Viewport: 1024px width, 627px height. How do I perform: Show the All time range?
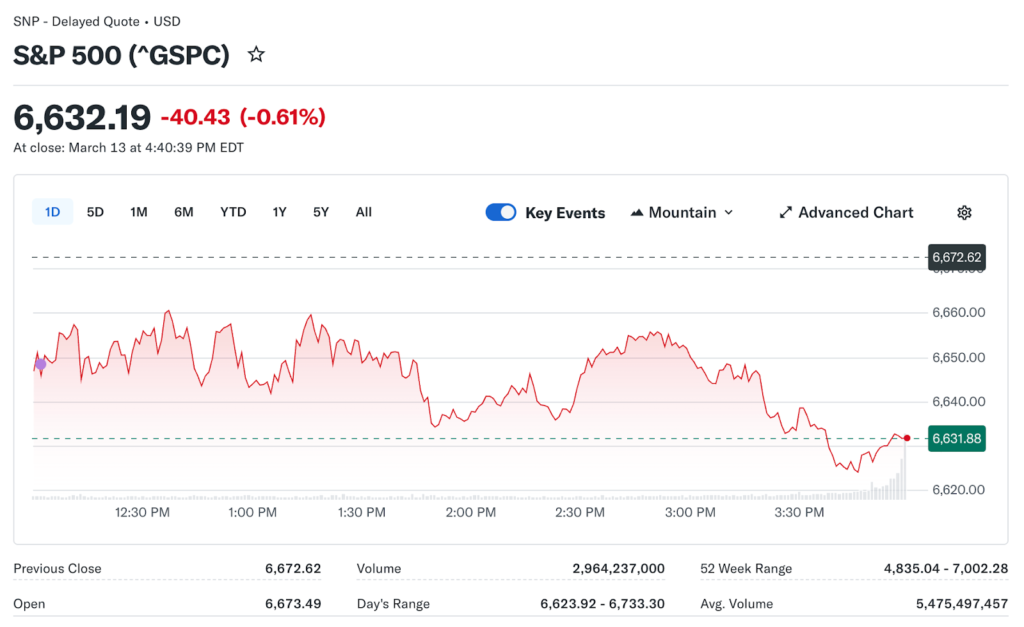(x=363, y=212)
